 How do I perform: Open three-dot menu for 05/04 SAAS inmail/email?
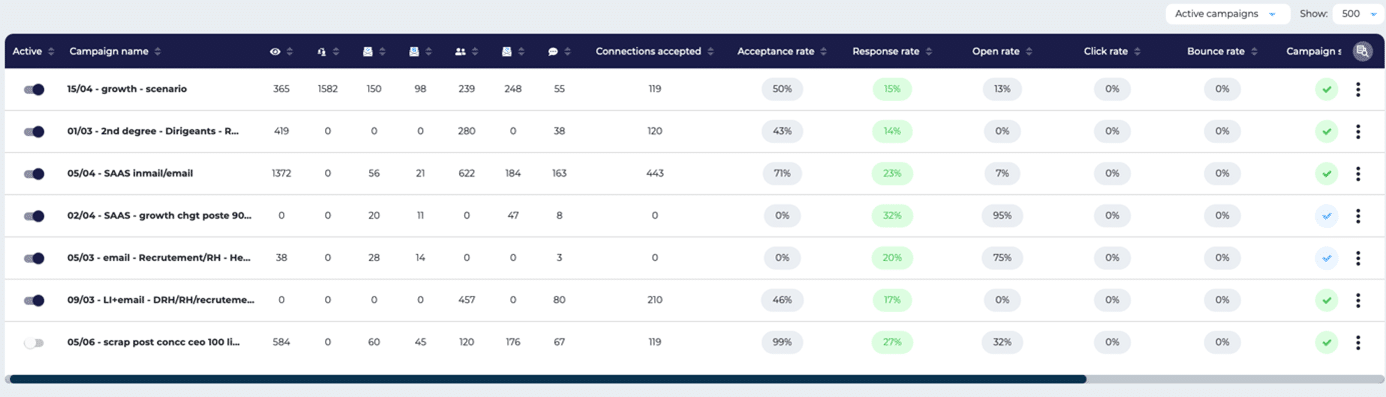point(1358,173)
